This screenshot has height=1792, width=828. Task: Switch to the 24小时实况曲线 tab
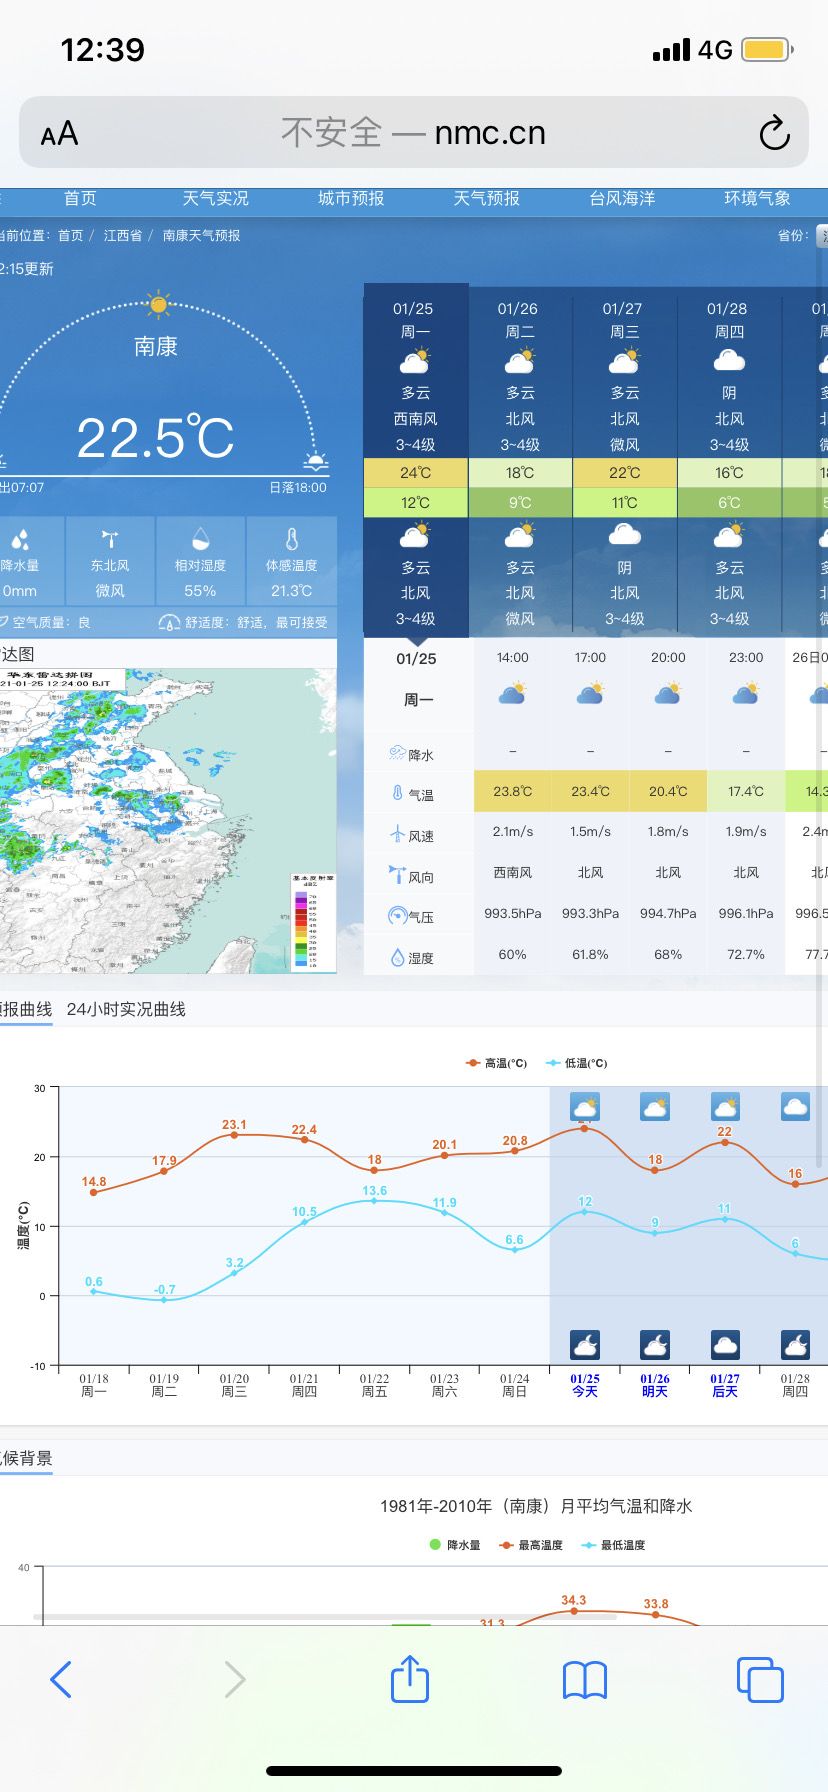pos(126,1009)
